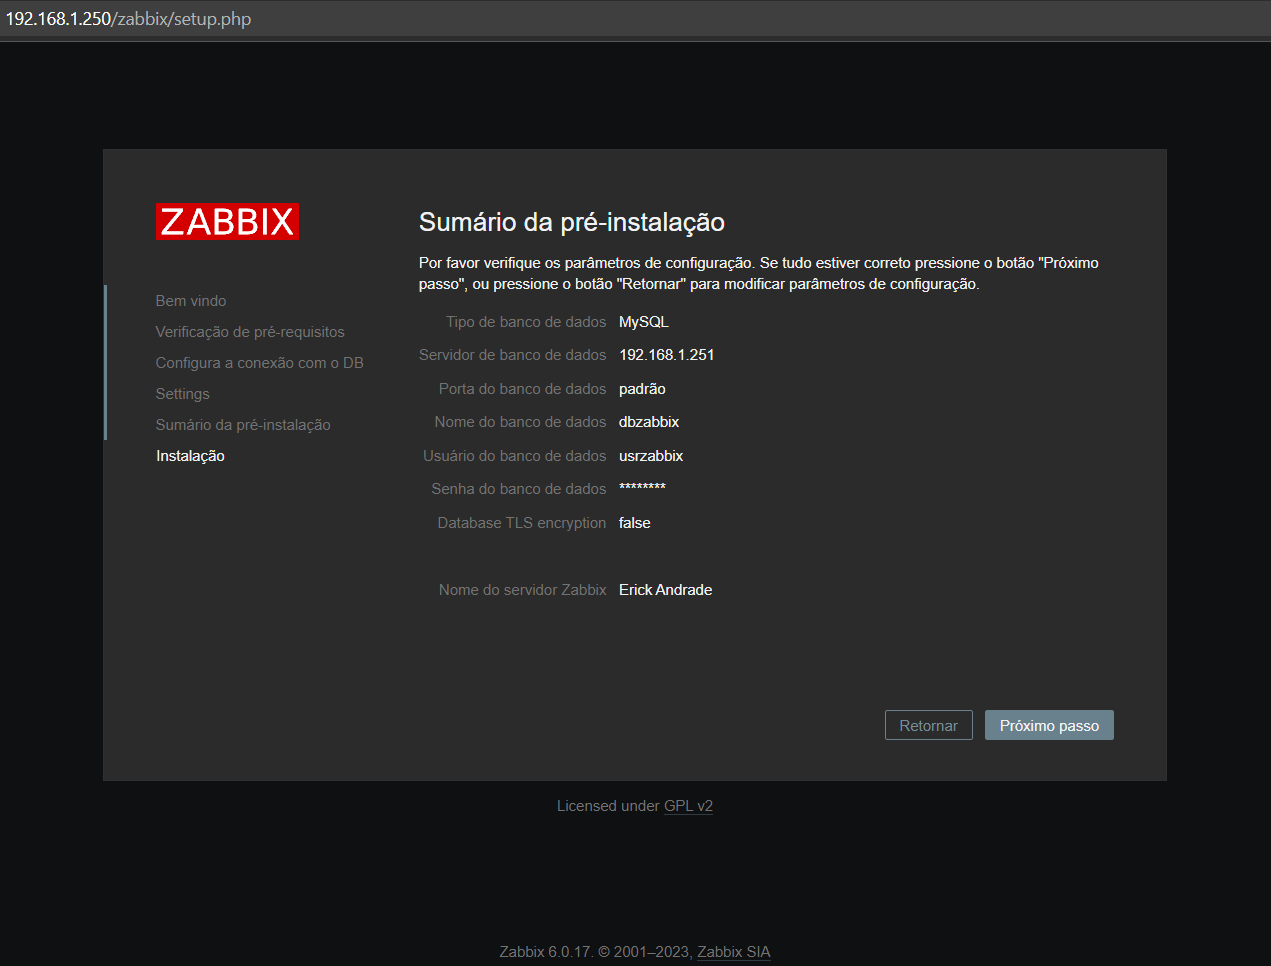Click the Tipo de banco de dados label
Viewport: 1271px width, 966px height.
pos(526,322)
